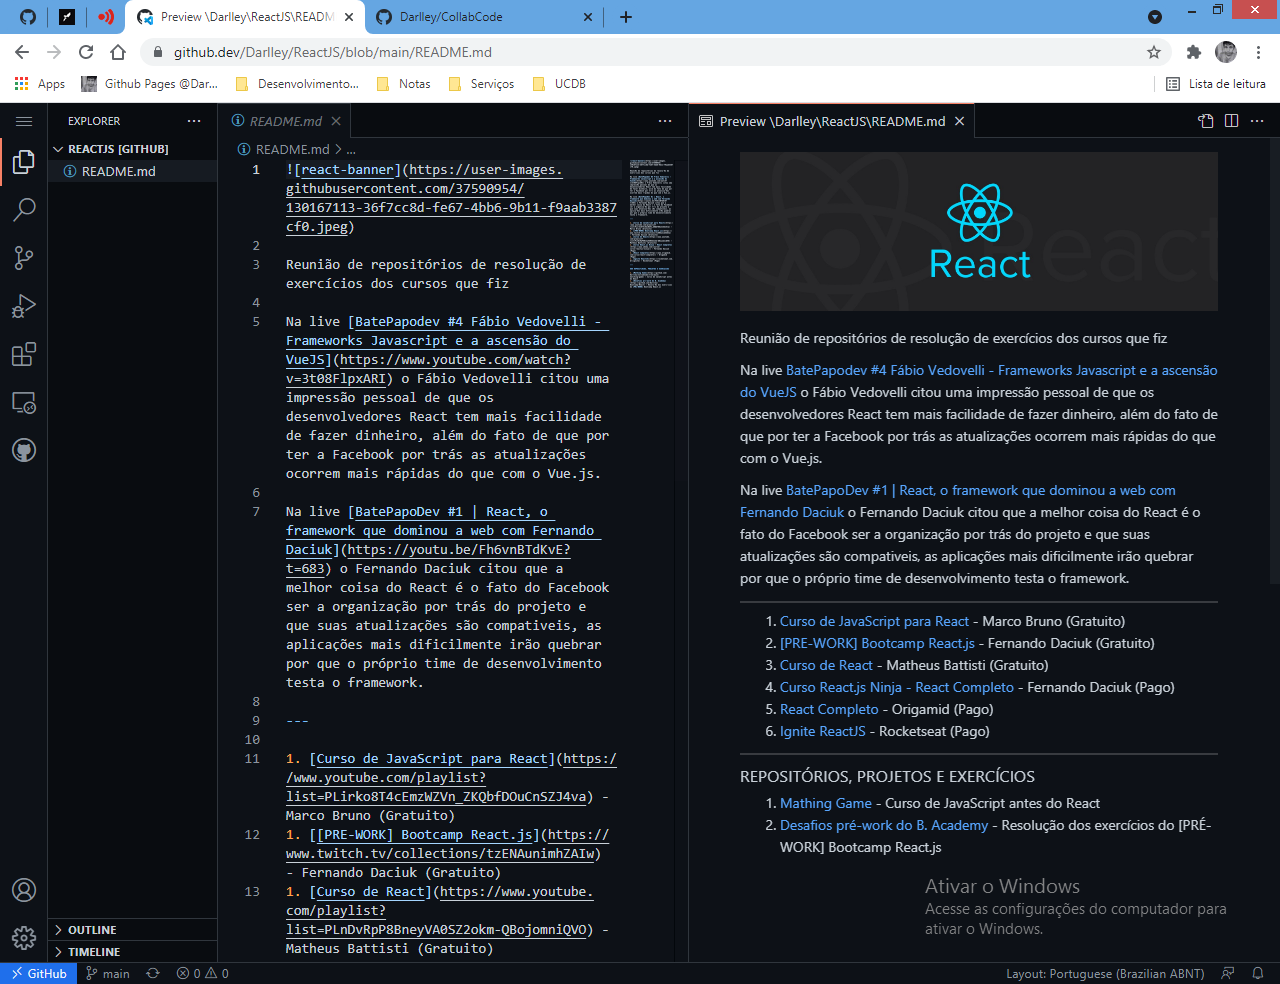Click the Synchronize Changes icon next to main

tap(152, 972)
